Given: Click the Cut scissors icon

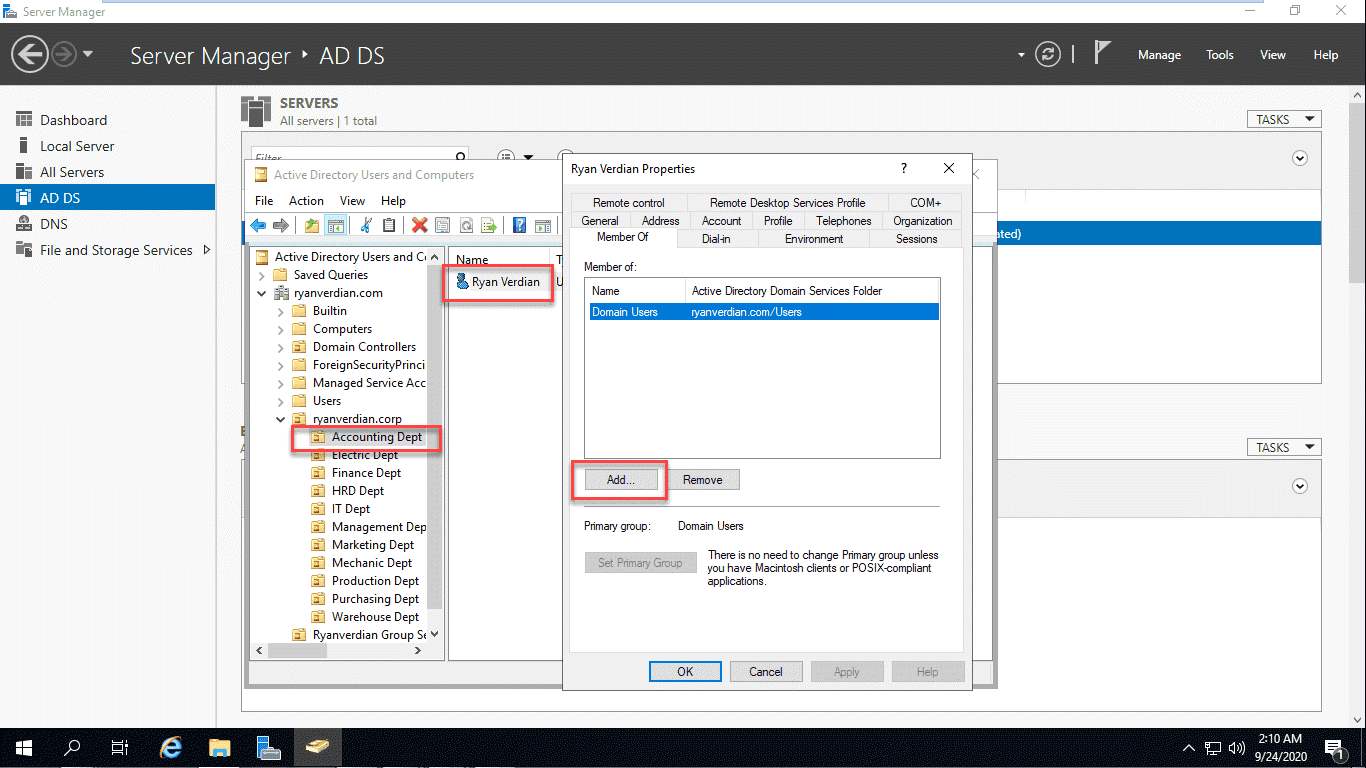Looking at the screenshot, I should click(366, 226).
